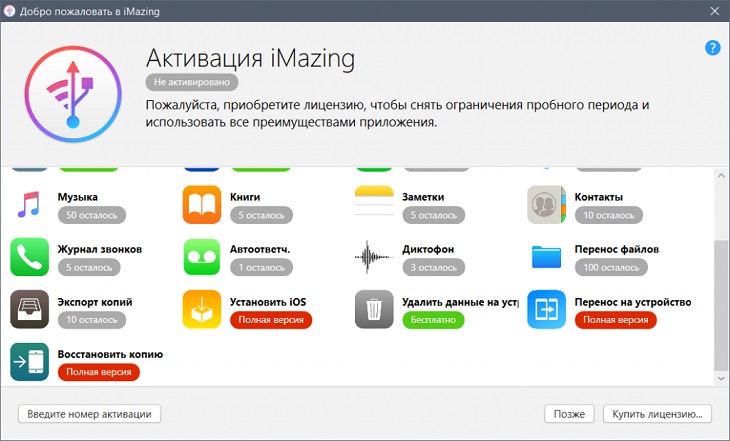Select the Voicemail icon
The image size is (730, 441).
[x=202, y=257]
